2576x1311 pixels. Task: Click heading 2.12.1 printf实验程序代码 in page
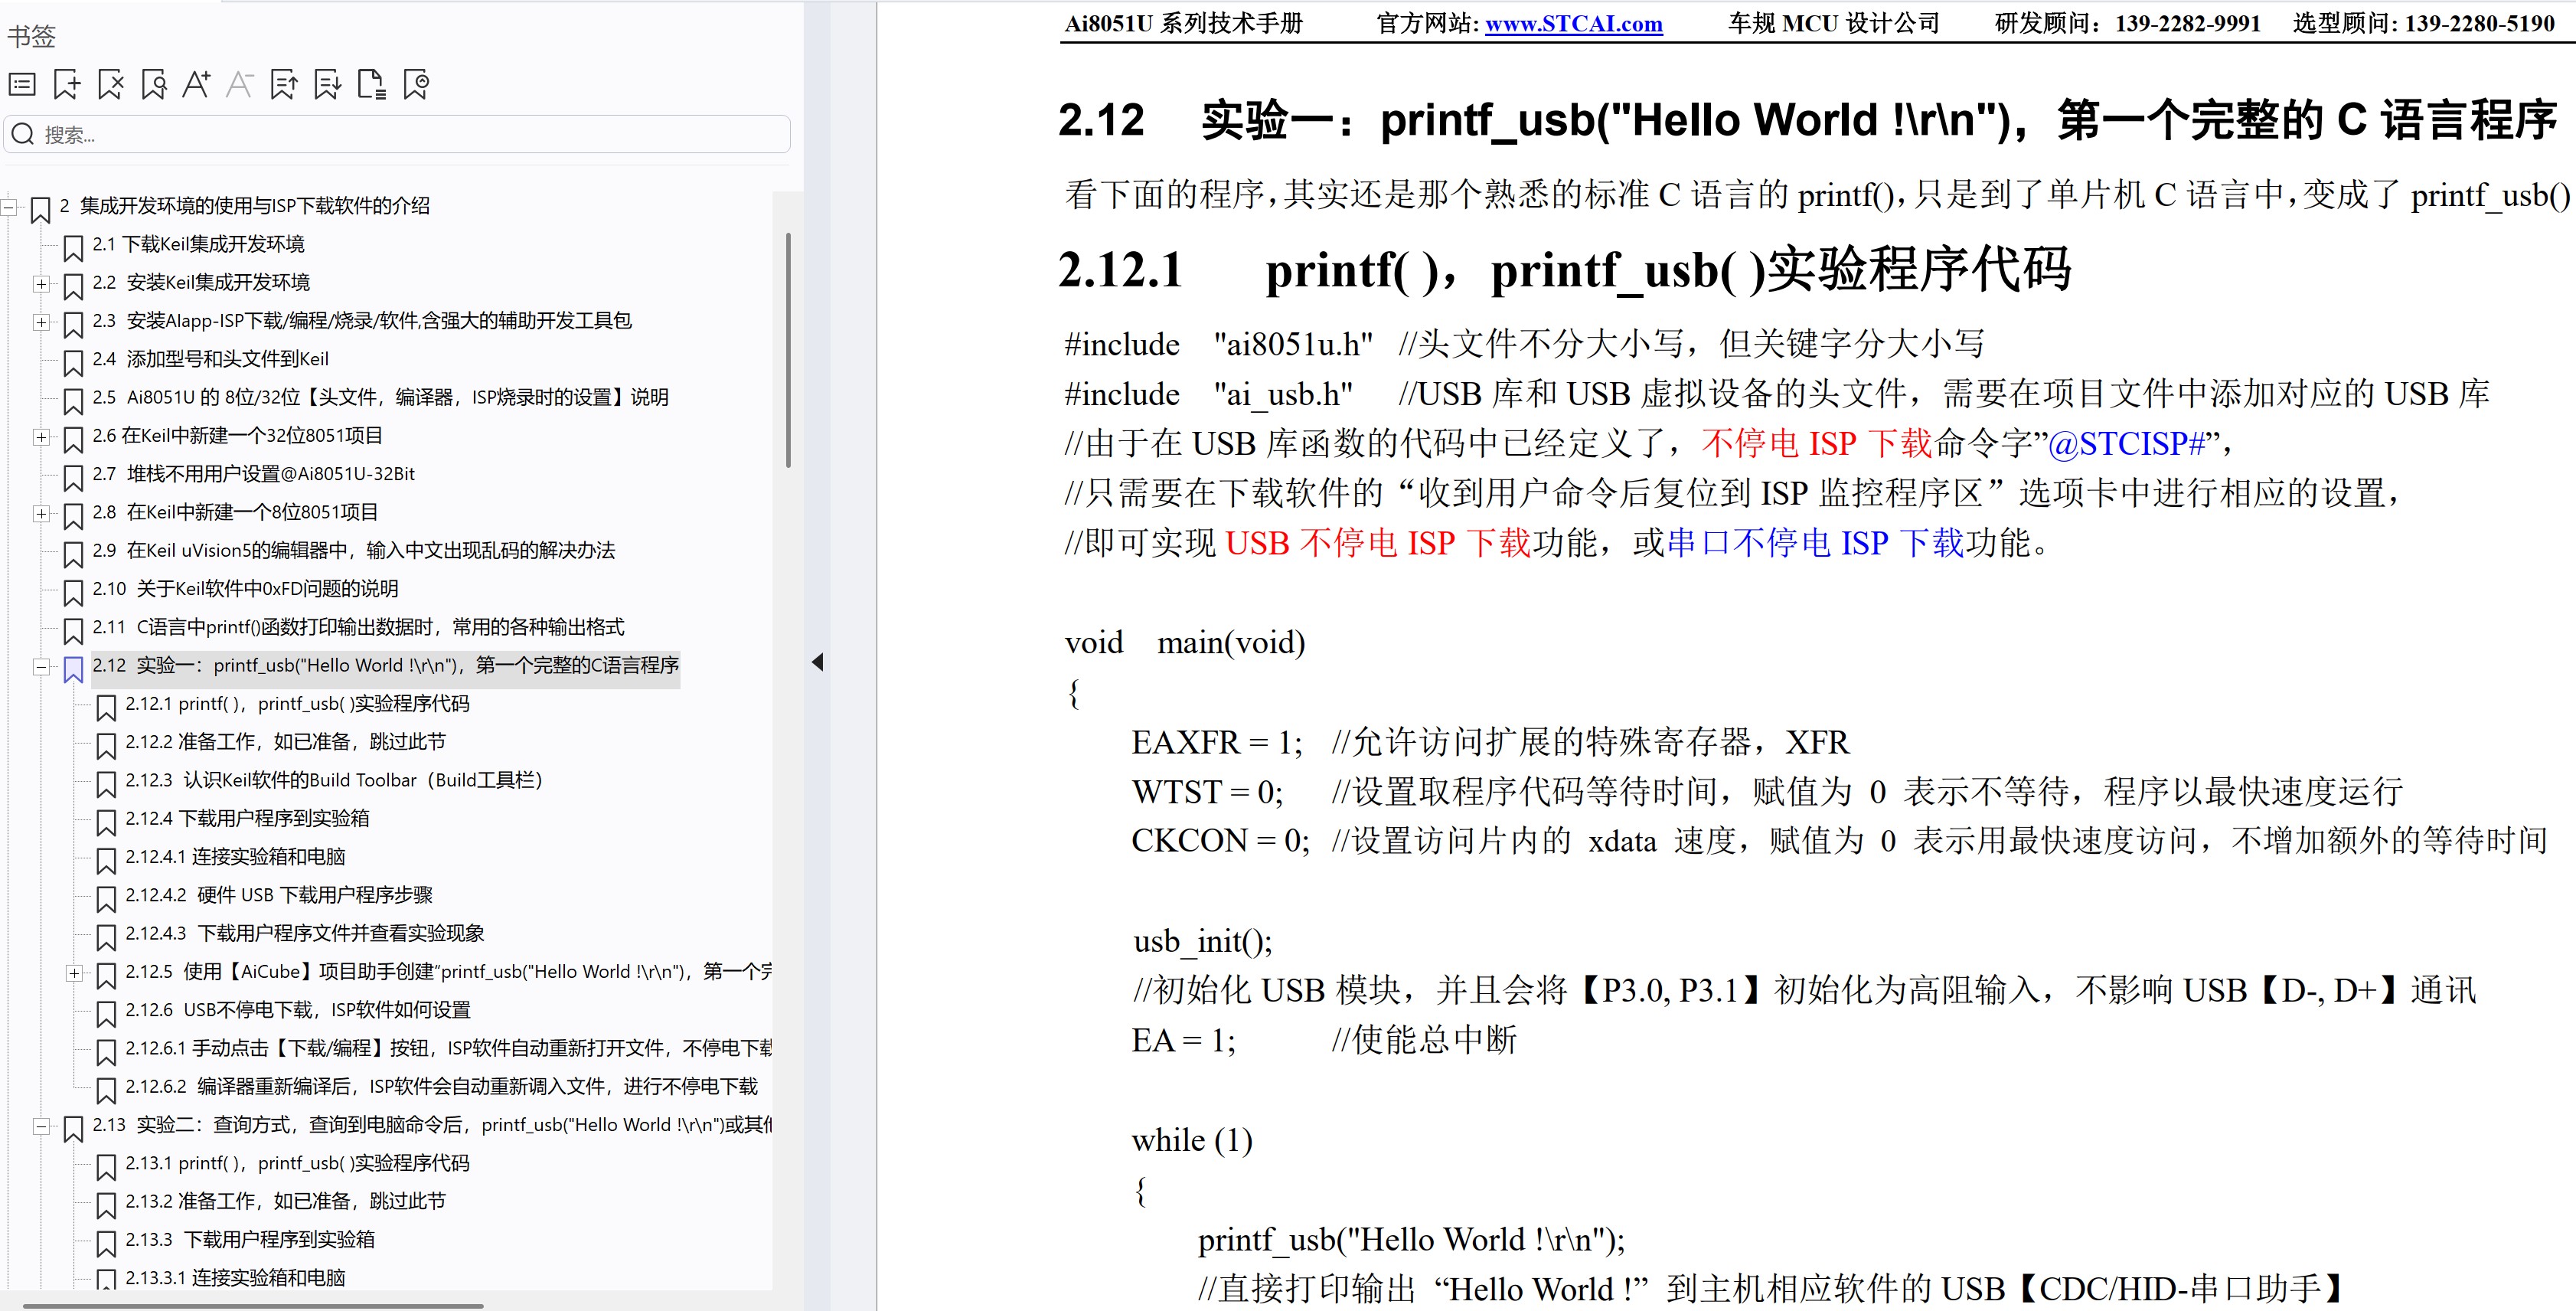pos(1565,270)
